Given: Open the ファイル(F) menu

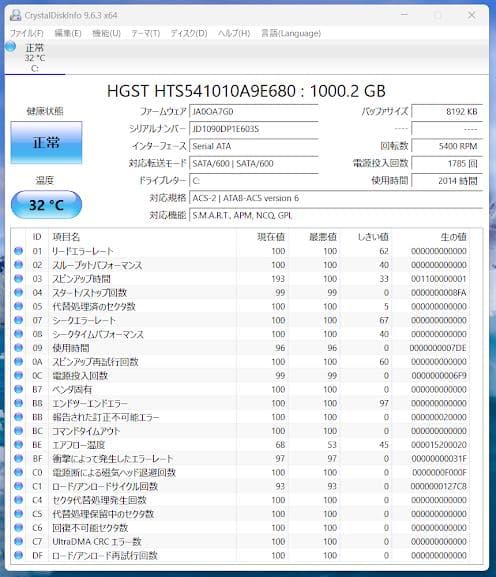Looking at the screenshot, I should [26, 33].
